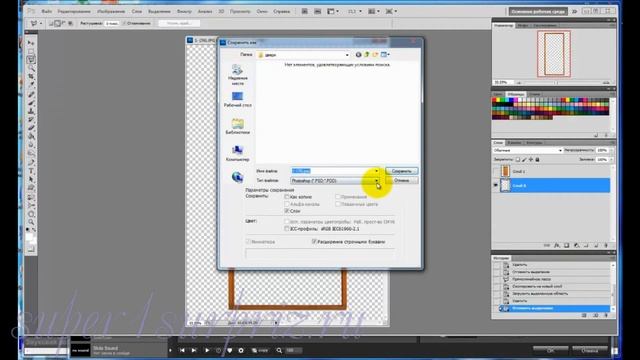Click the lock all padlock icon

click(538, 160)
